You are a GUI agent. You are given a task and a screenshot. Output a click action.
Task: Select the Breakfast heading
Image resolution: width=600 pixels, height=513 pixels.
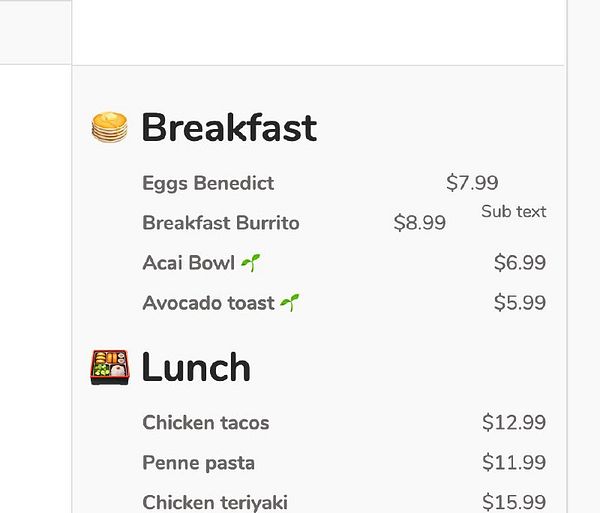[x=228, y=128]
